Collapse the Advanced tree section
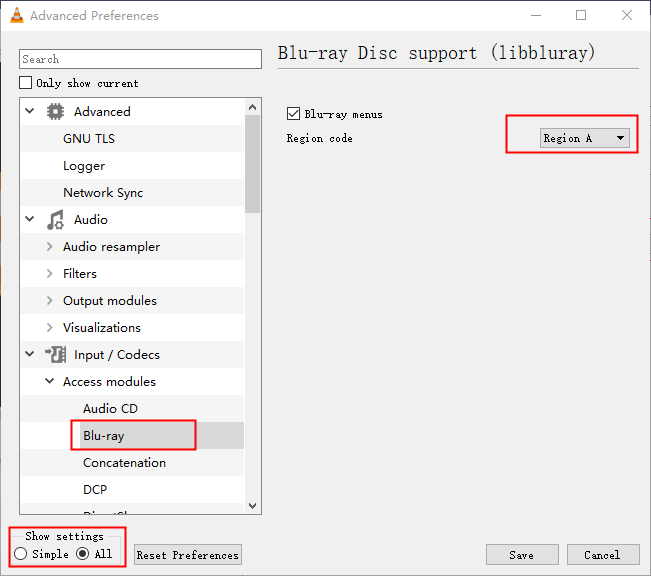 pyautogui.click(x=30, y=111)
